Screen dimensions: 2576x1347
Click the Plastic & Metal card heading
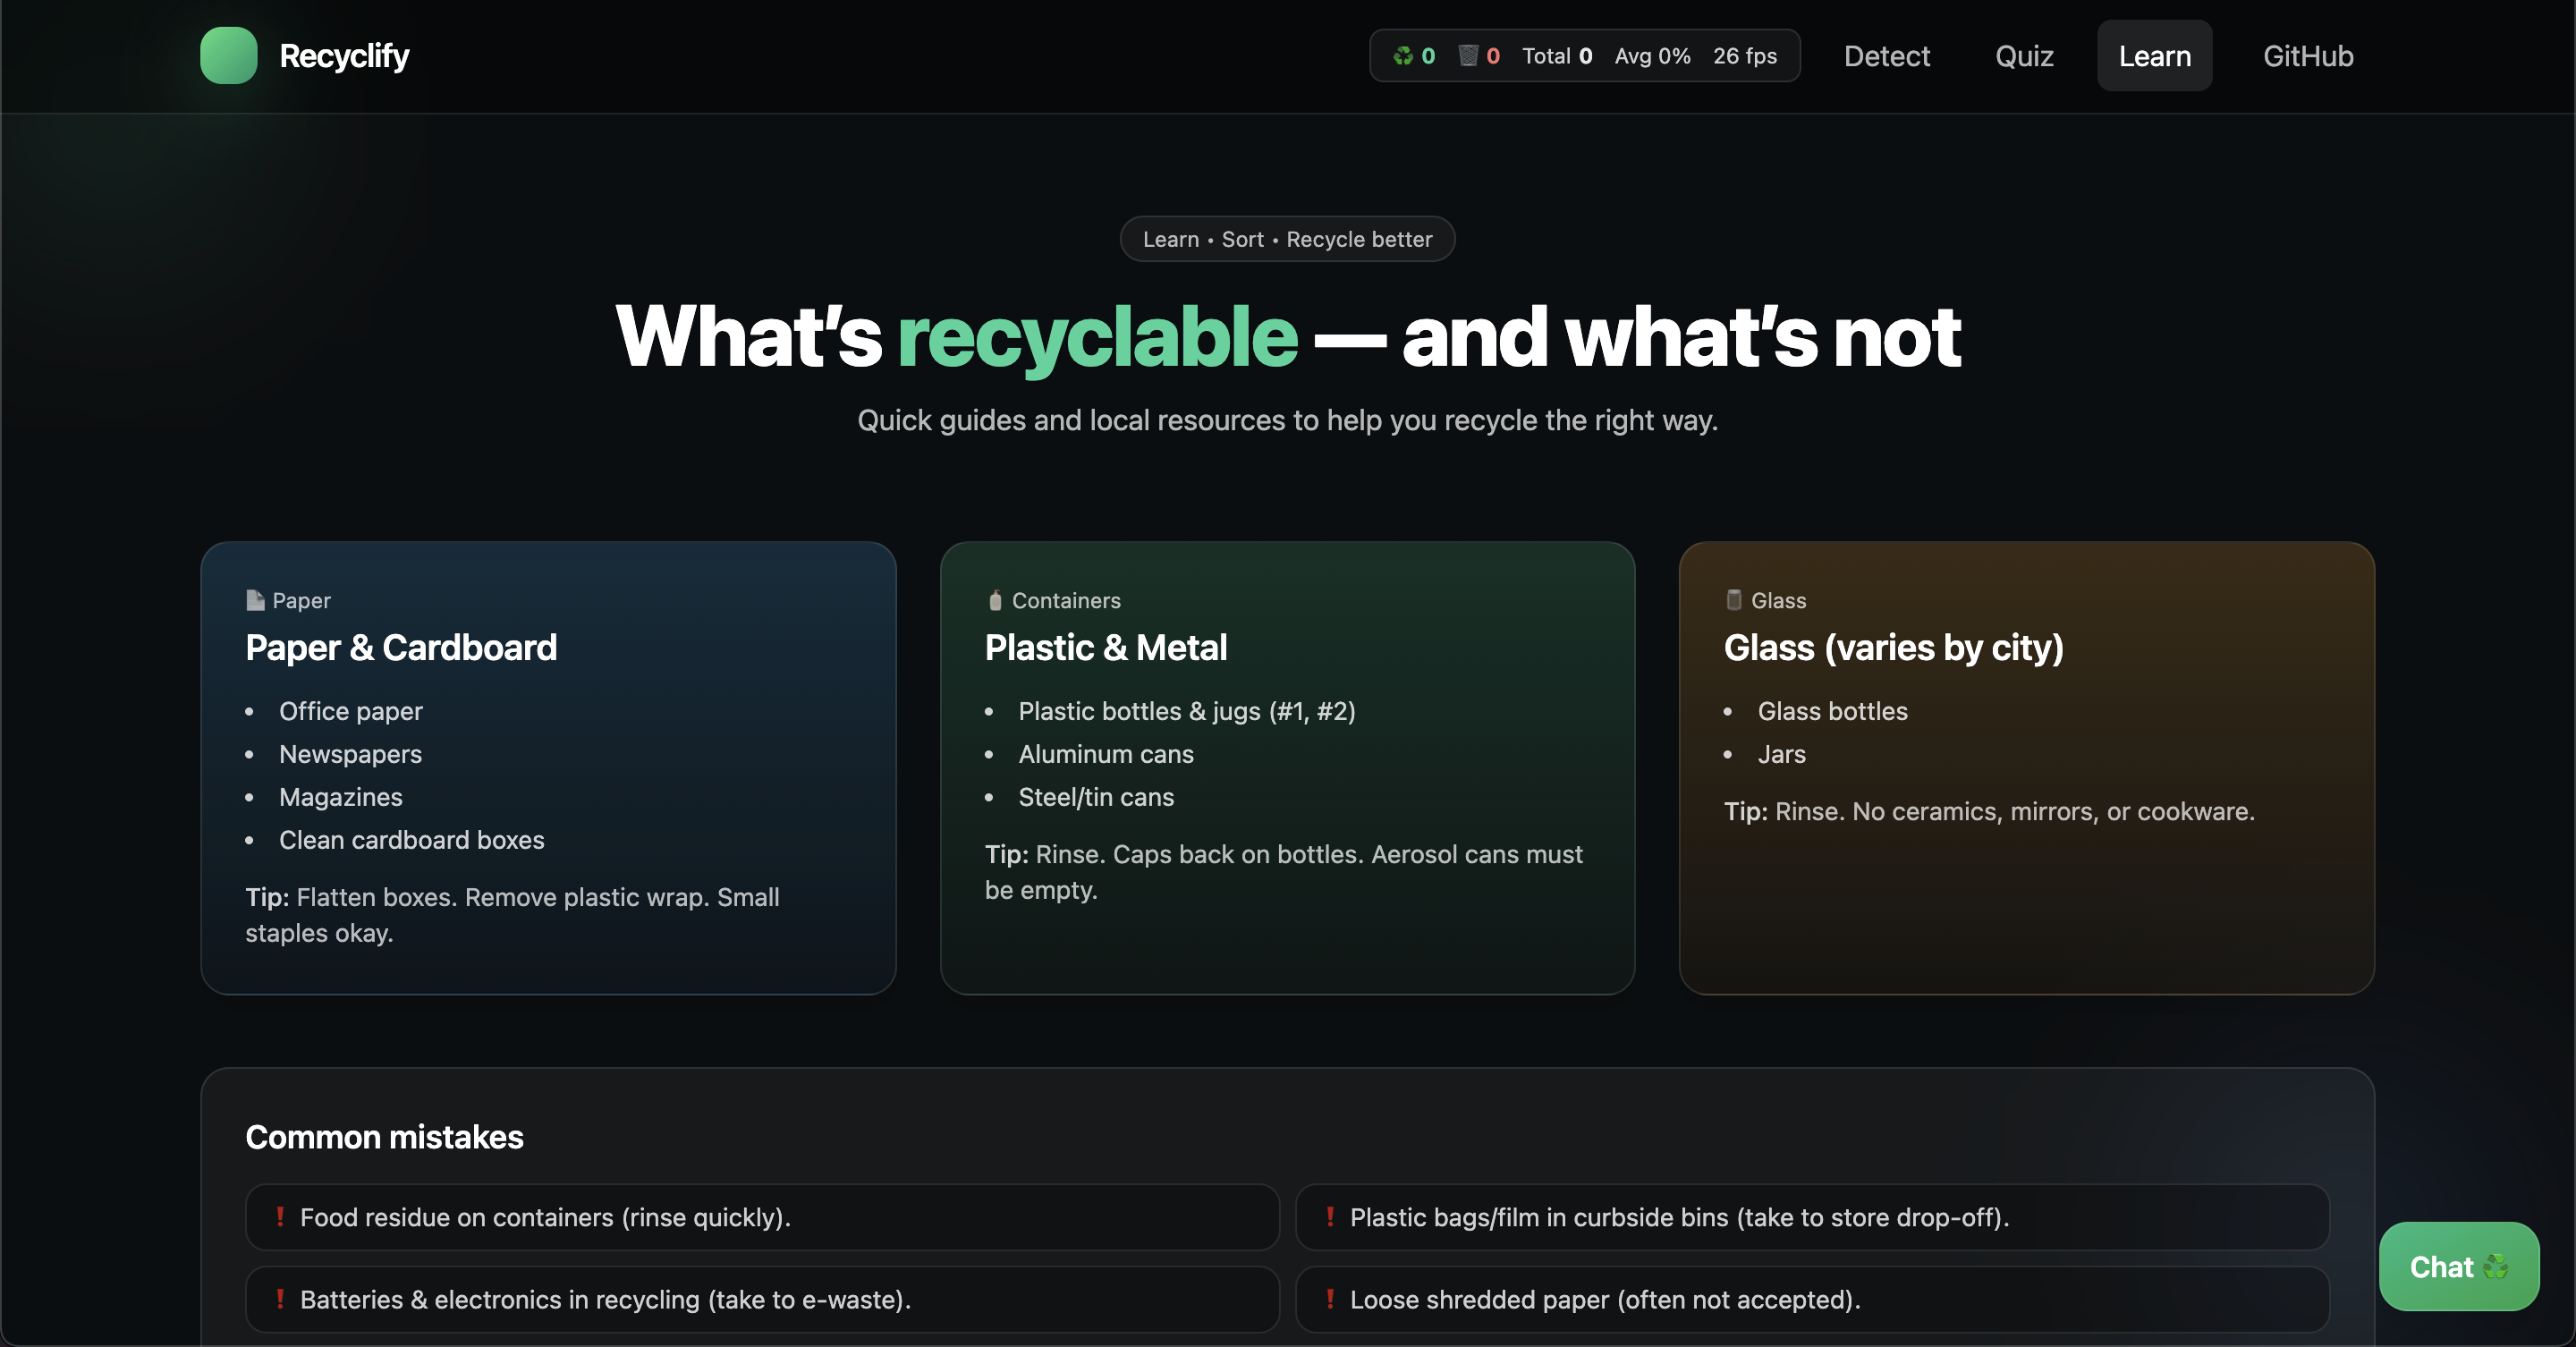click(x=1105, y=648)
